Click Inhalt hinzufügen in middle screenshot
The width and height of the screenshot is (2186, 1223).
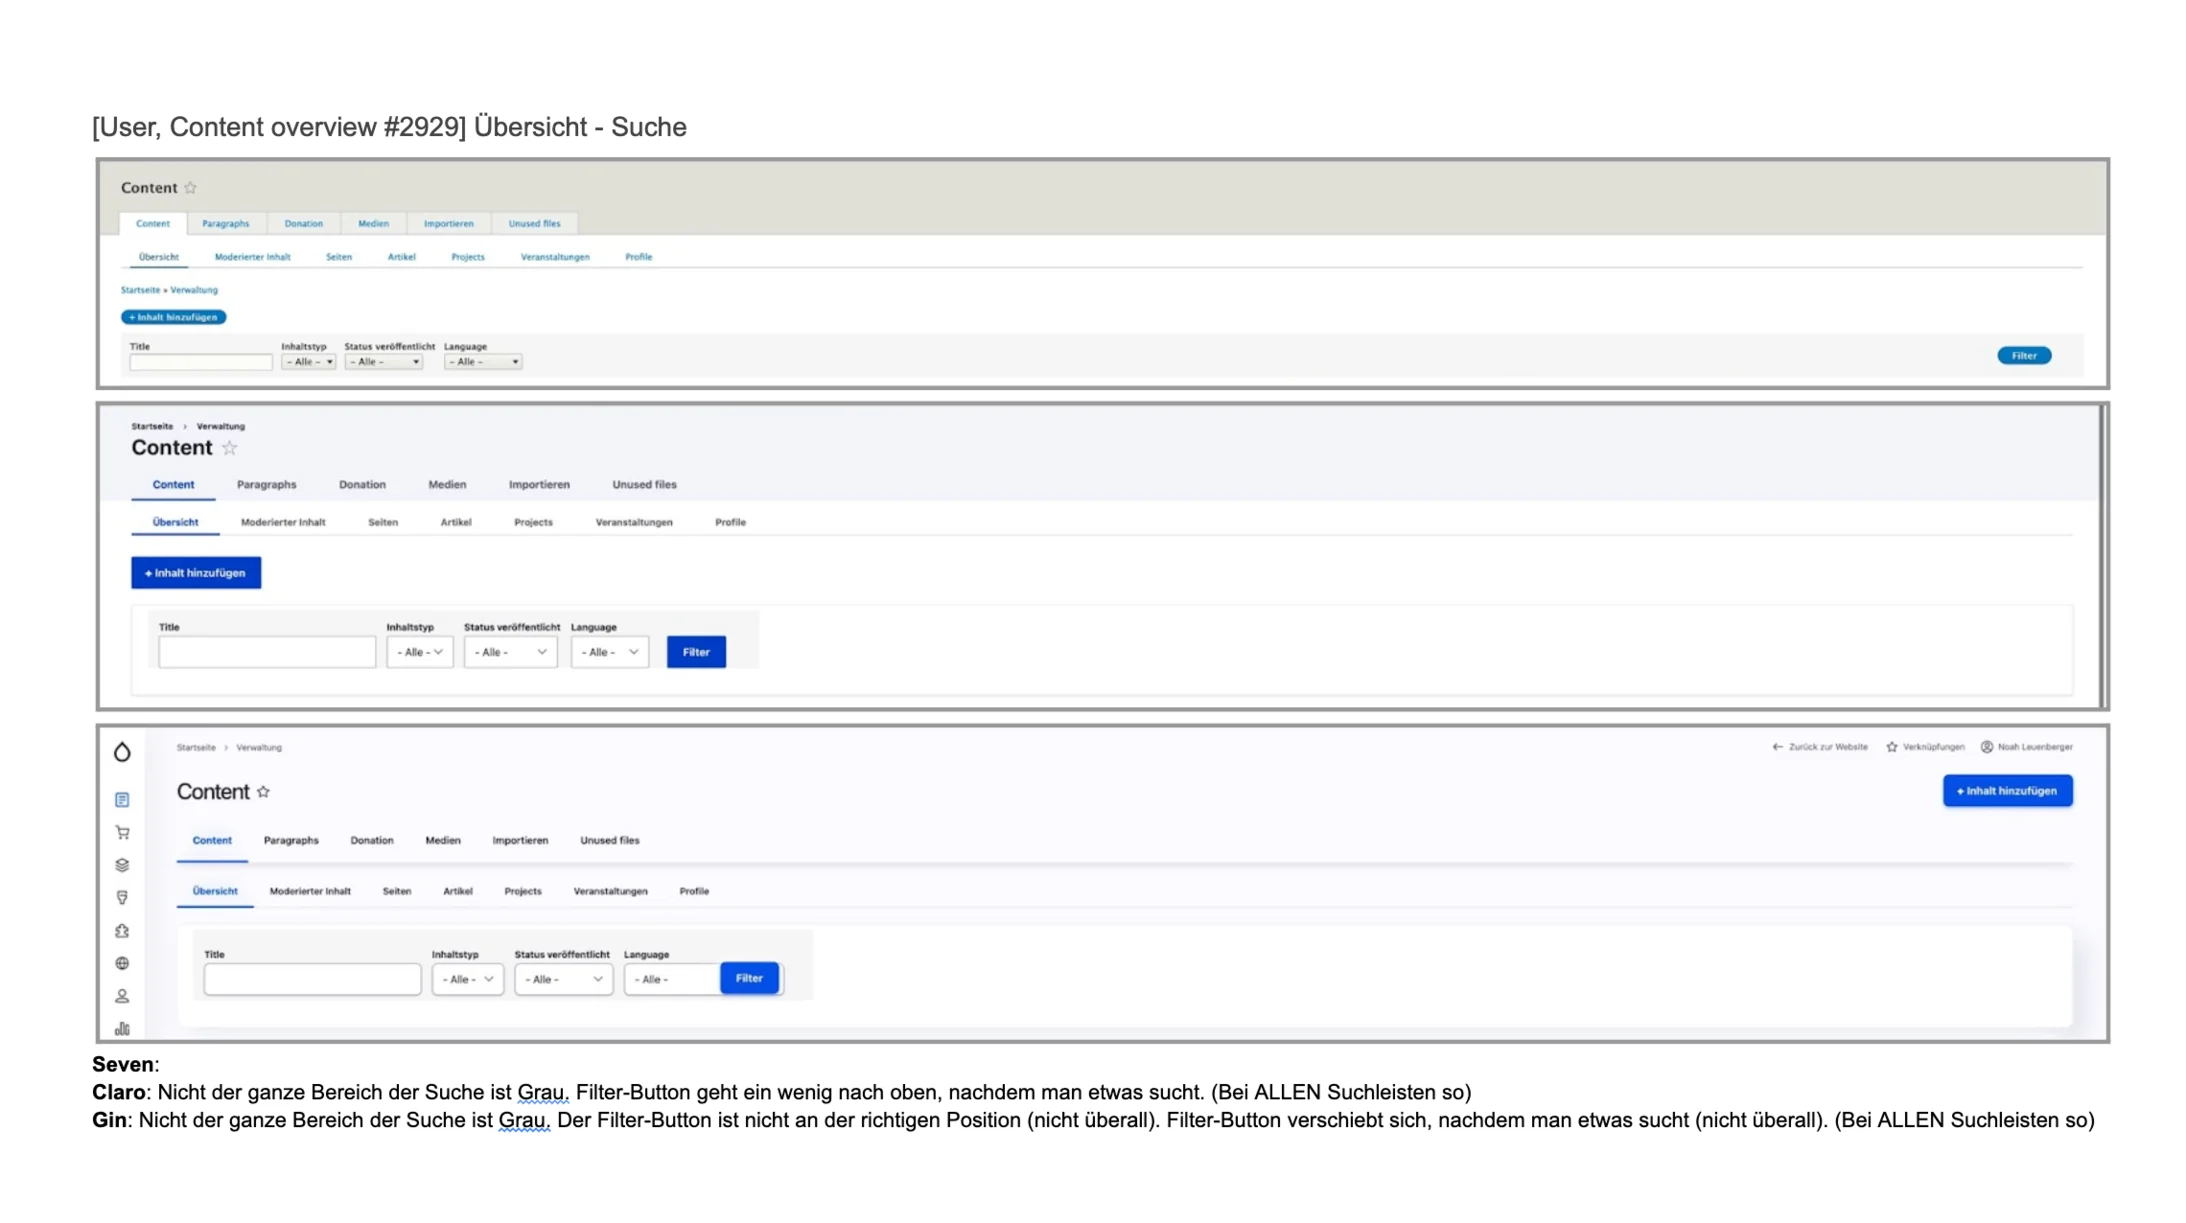pos(196,573)
